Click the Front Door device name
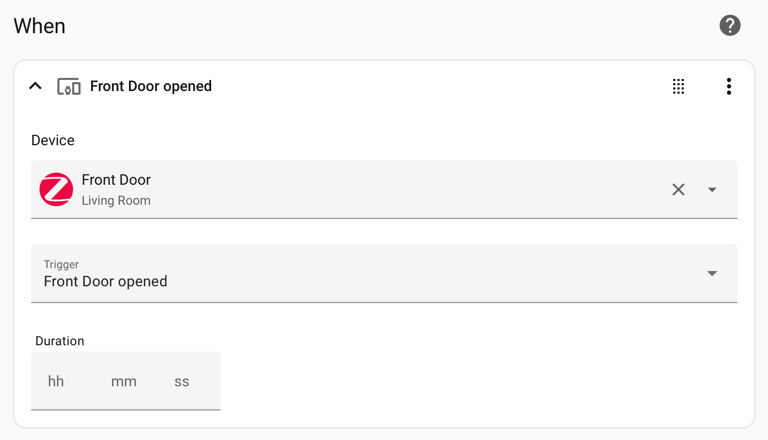The image size is (768, 440). 116,180
